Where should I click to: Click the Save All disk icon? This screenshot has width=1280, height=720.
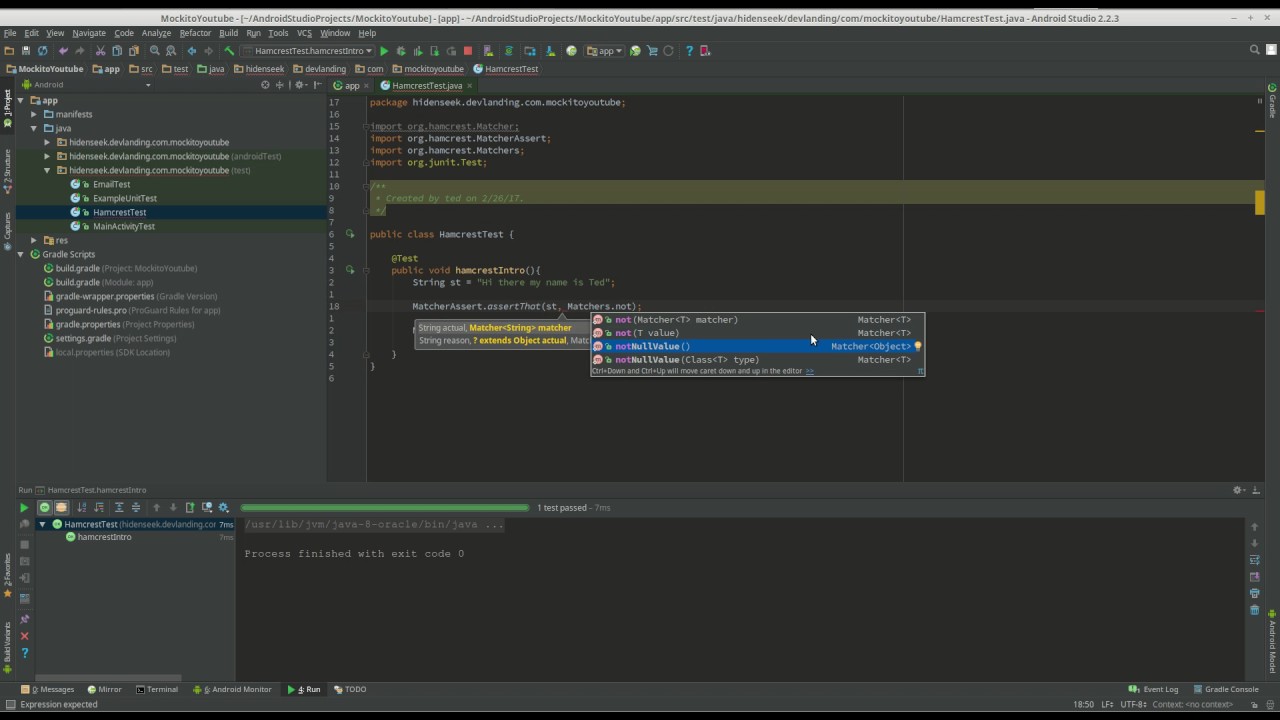tap(26, 51)
